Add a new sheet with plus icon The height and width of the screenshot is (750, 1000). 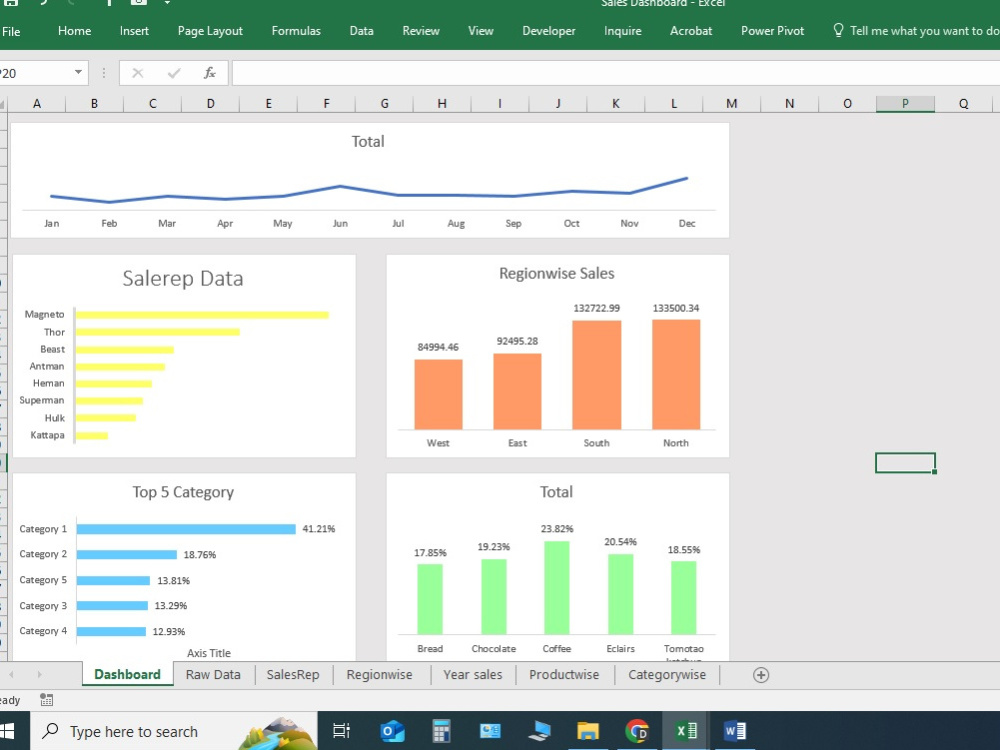click(761, 675)
